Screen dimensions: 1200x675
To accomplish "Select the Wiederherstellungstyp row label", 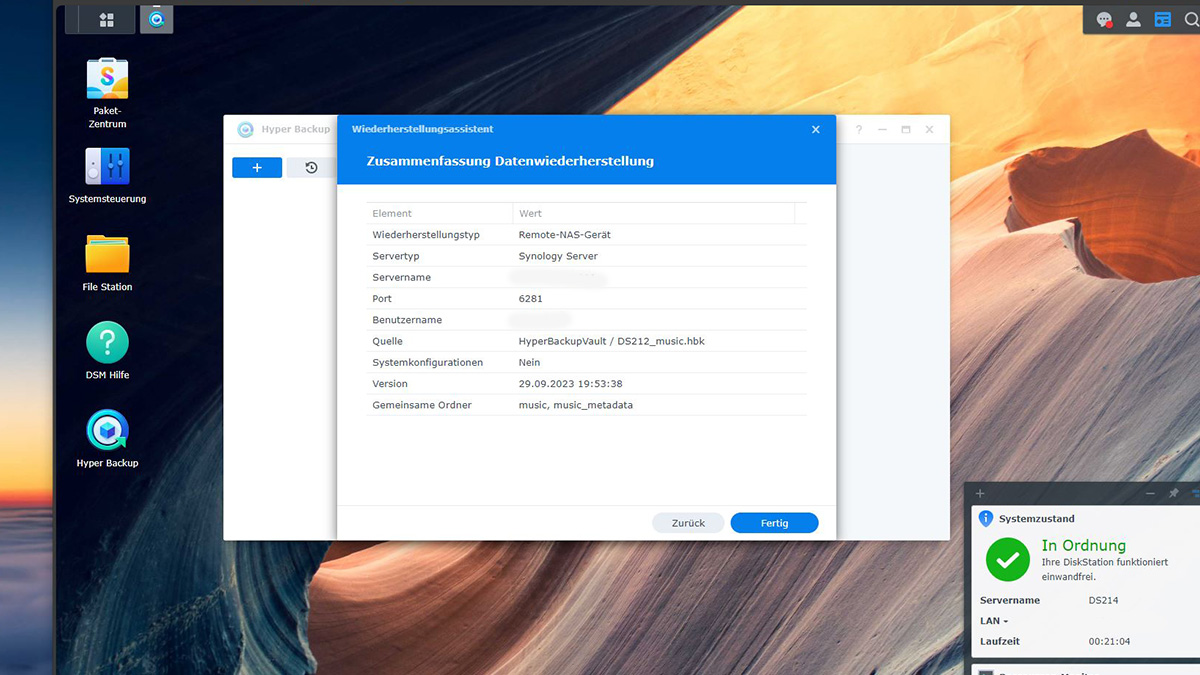I will 426,235.
